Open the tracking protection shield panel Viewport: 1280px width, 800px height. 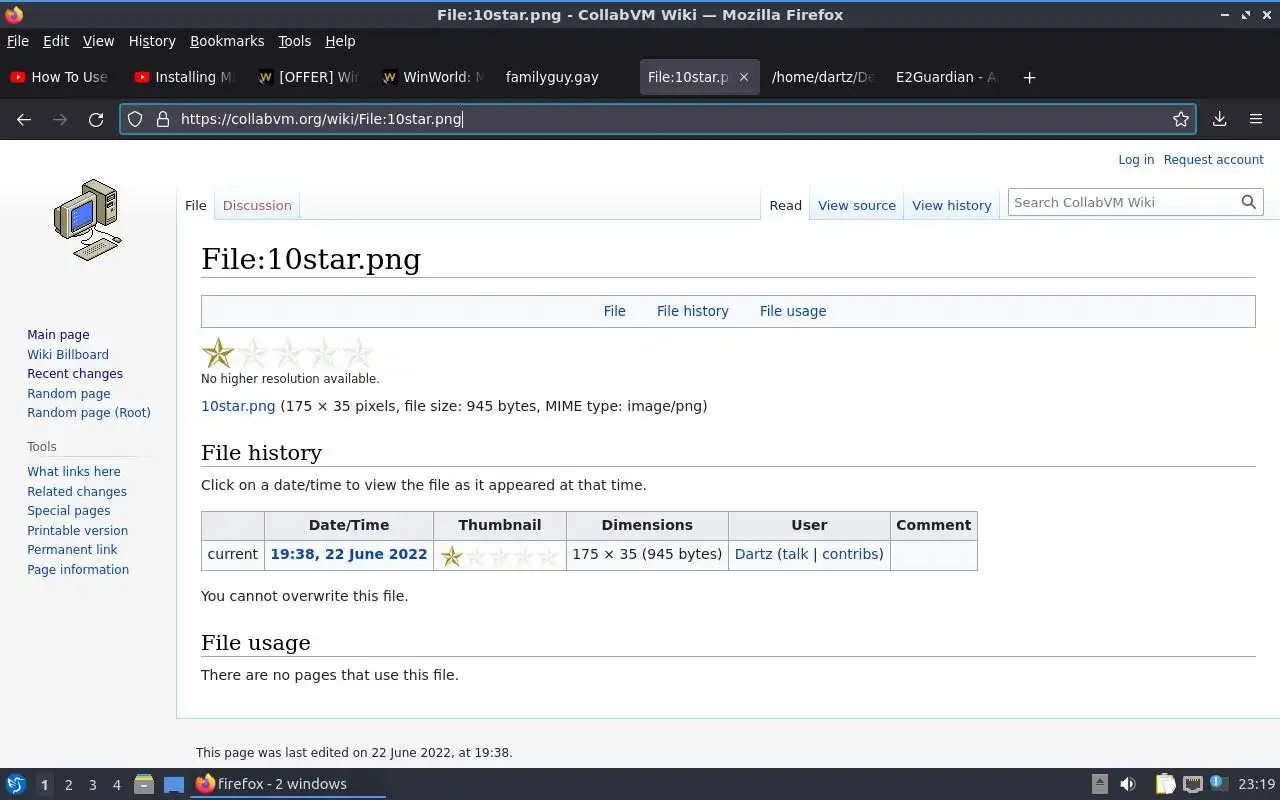coord(136,119)
